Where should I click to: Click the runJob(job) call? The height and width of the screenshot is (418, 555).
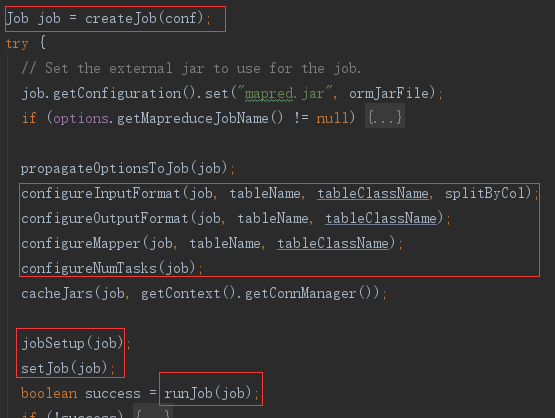point(208,393)
